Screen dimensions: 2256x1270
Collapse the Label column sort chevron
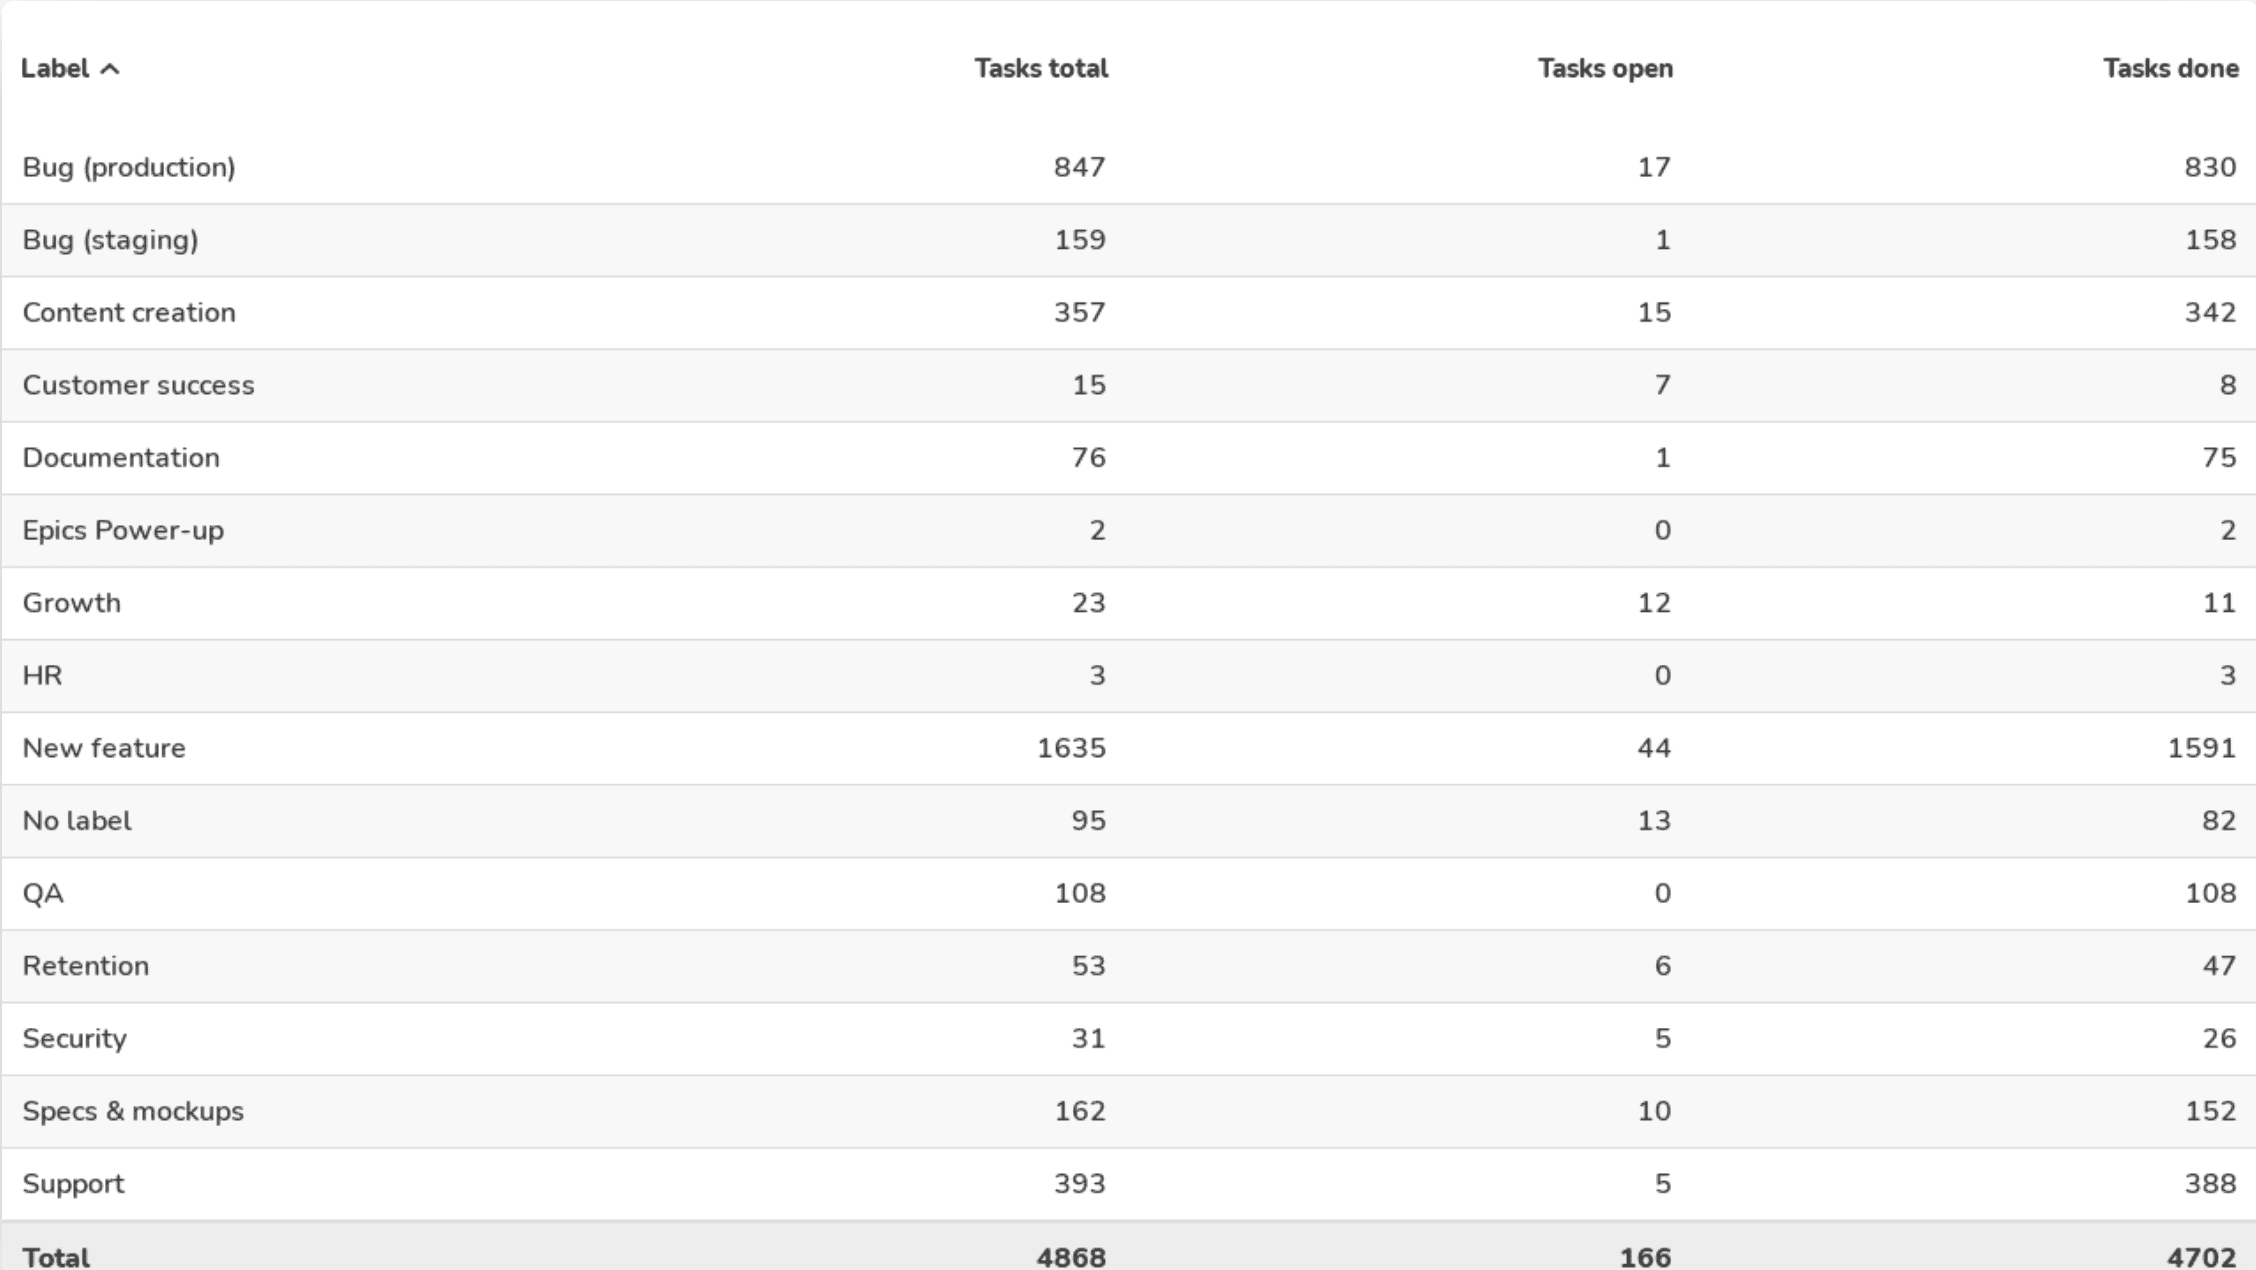(x=110, y=68)
